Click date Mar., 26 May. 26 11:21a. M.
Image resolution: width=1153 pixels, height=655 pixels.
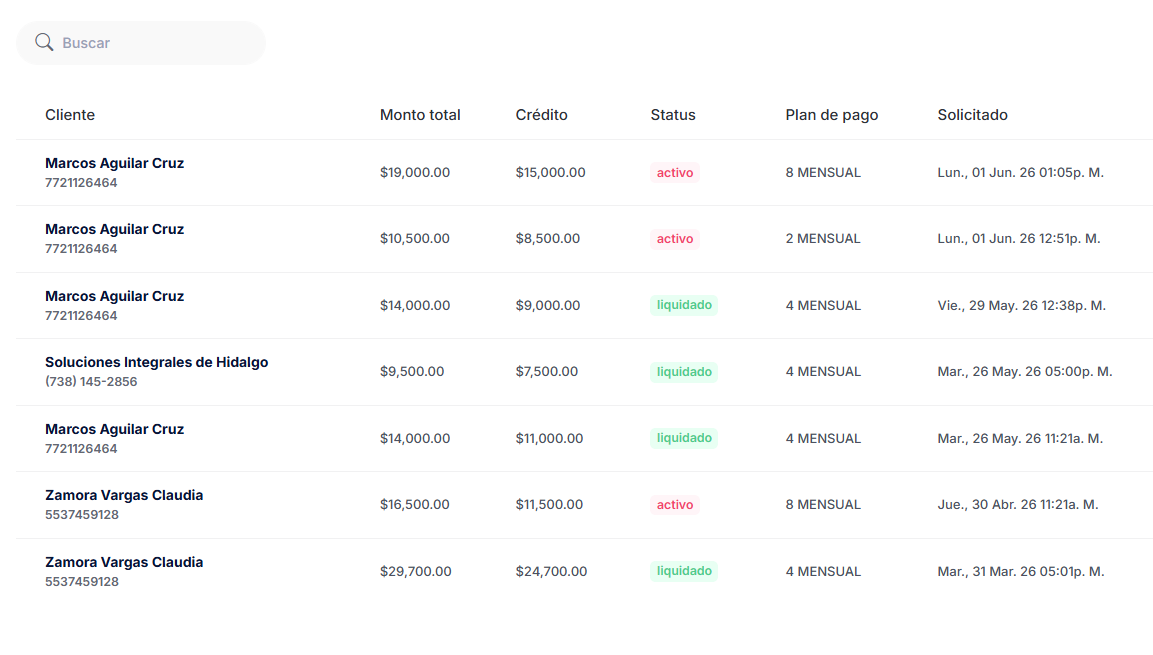[1020, 439]
